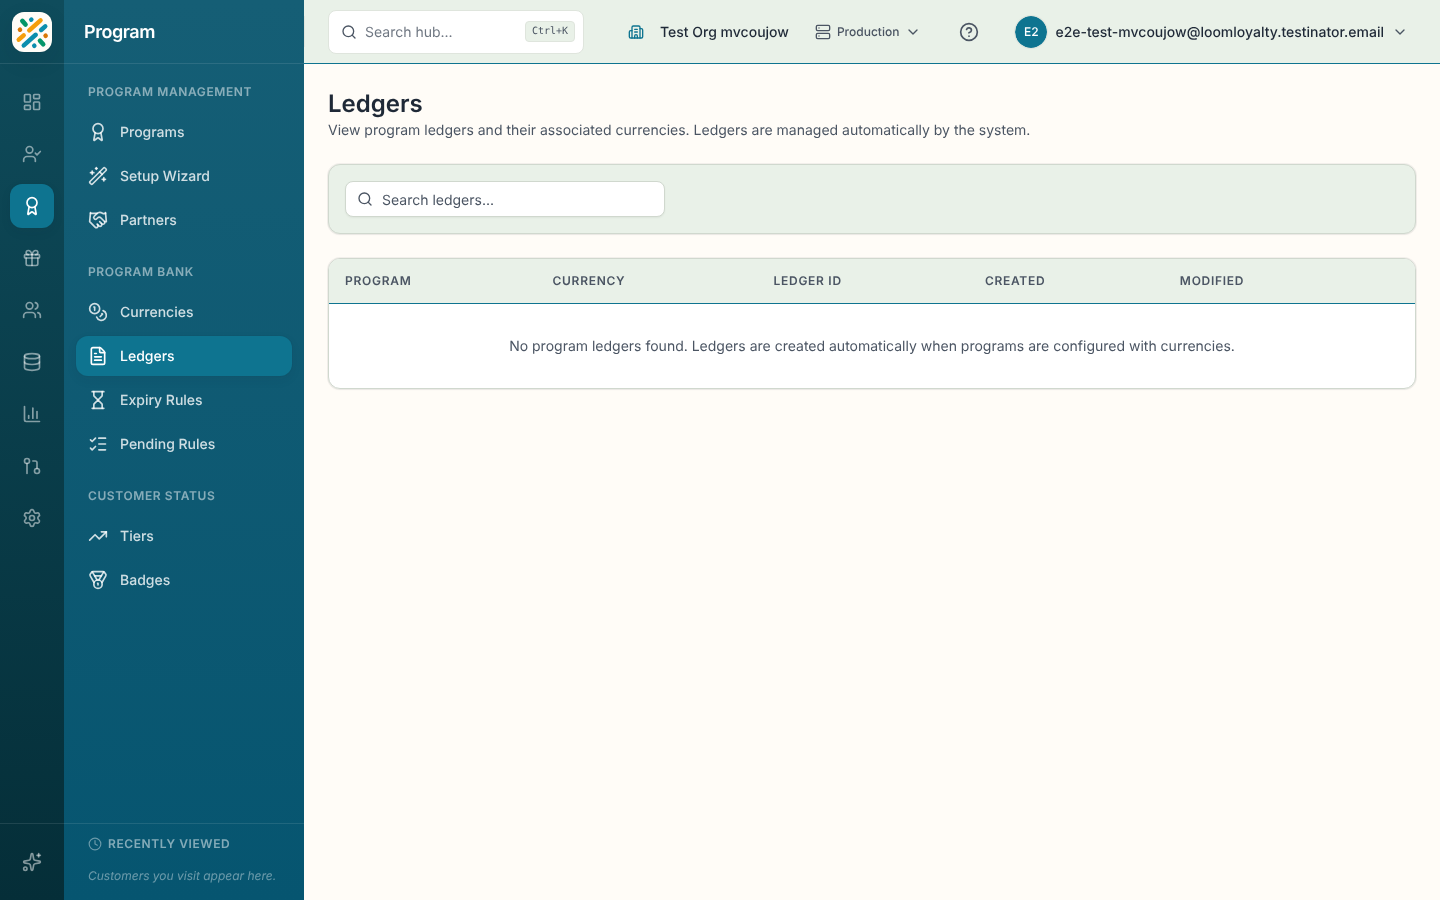1440x900 pixels.
Task: Open the Badges page
Action: pos(184,580)
